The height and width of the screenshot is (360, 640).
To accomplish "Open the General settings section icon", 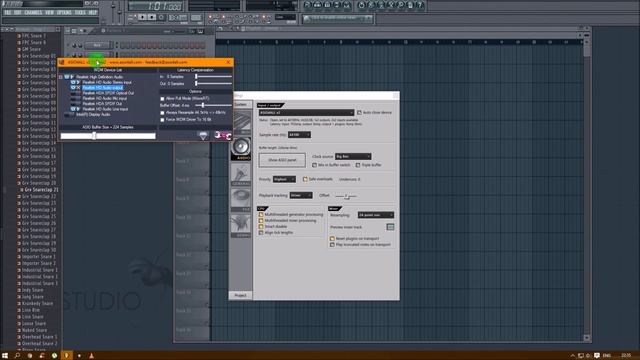I will click(241, 175).
